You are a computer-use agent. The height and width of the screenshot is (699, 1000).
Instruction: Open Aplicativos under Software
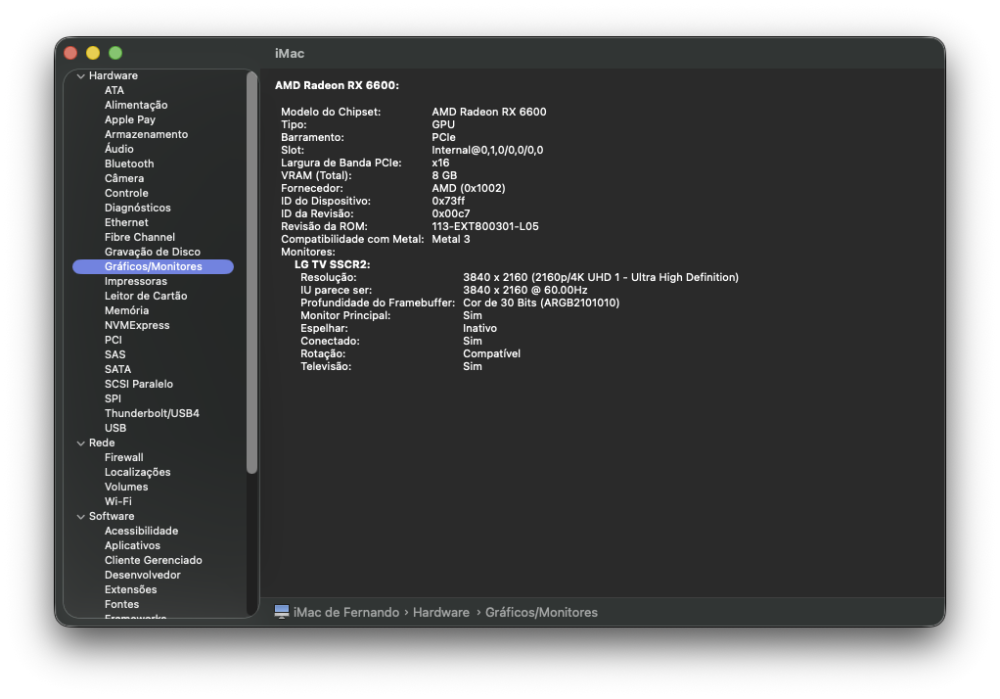133,545
